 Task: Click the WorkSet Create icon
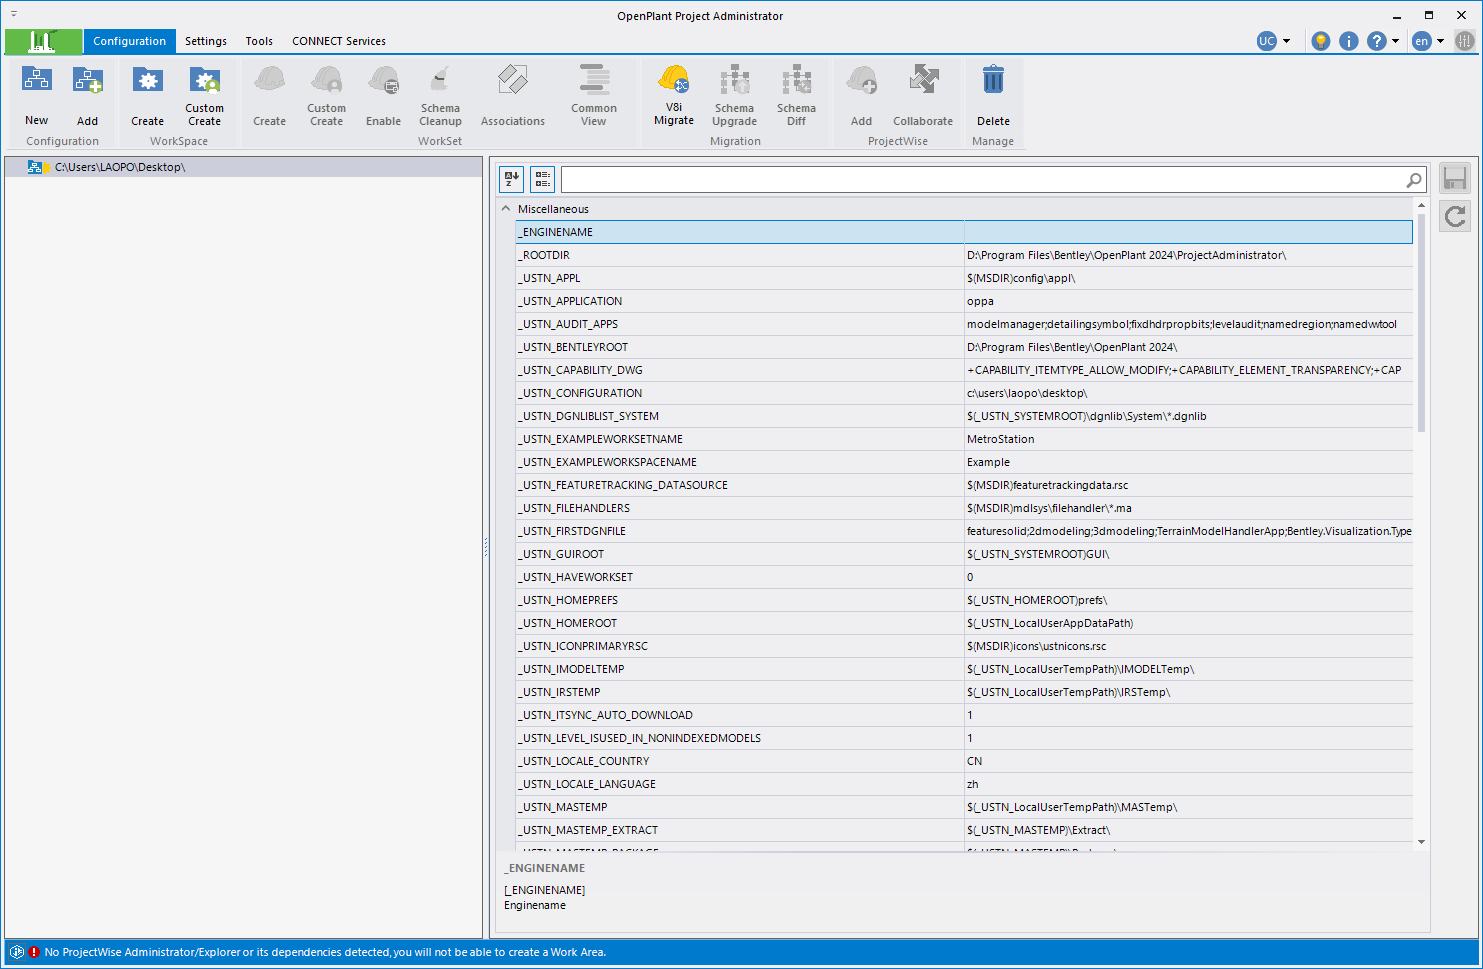269,80
